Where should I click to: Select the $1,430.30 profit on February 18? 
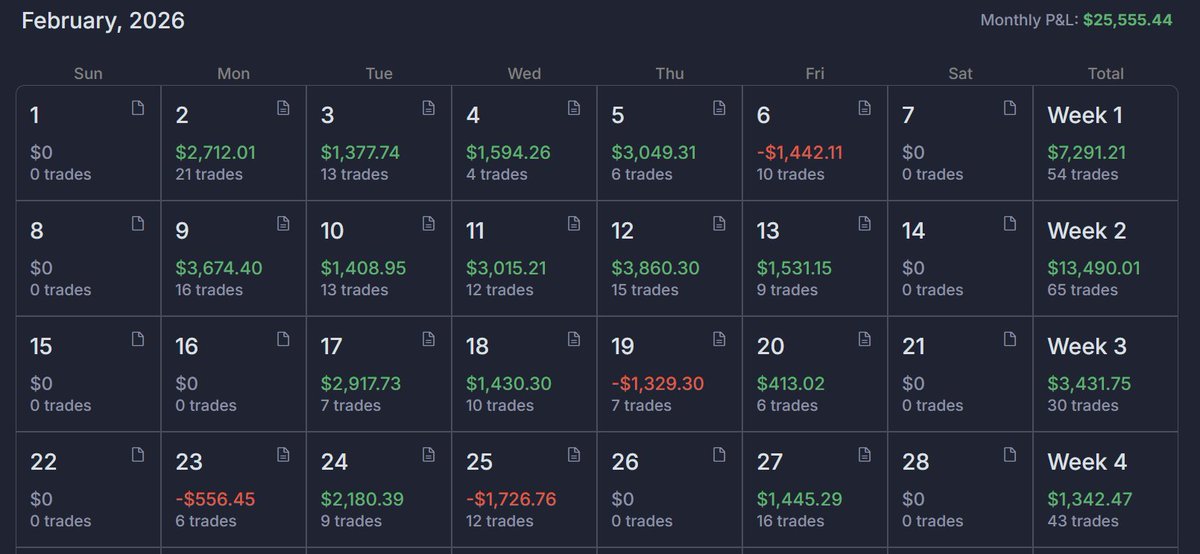coord(508,384)
